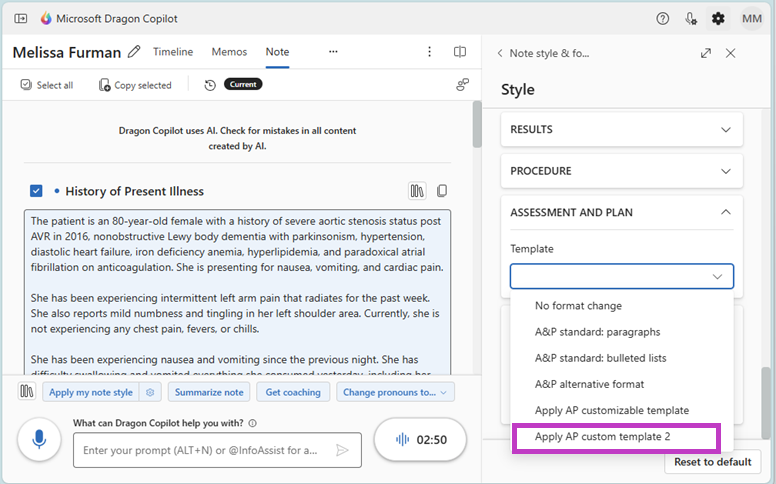Viewport: 776px width, 484px height.
Task: Open the Change pronouns dropdown
Action: [x=396, y=392]
